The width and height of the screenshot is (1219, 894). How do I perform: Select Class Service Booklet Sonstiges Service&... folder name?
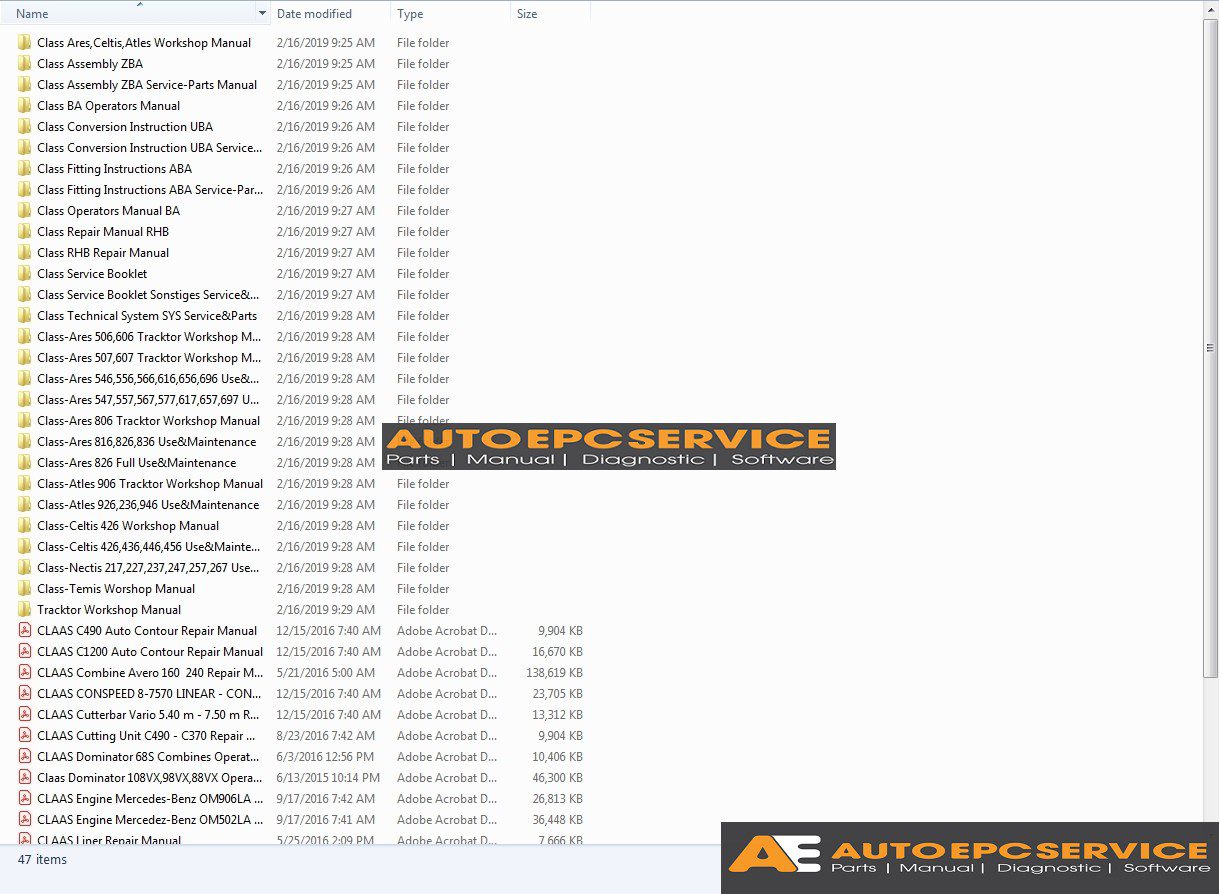148,295
